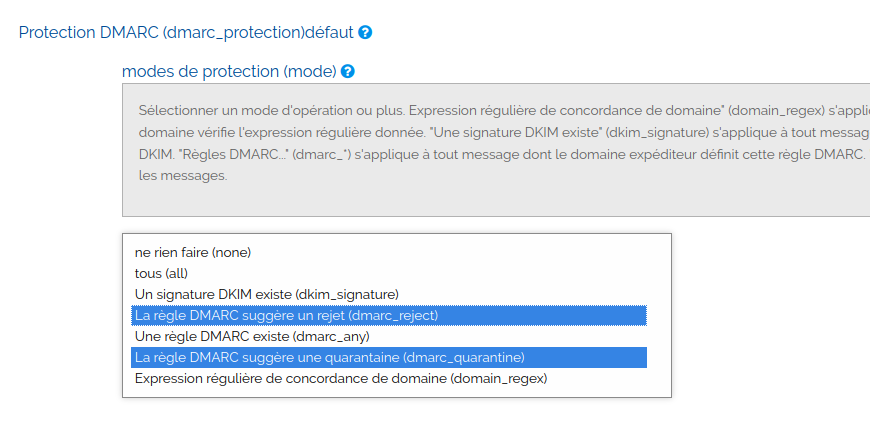Choose 'tous (all)' in the mode list
The image size is (870, 421).
[x=161, y=273]
